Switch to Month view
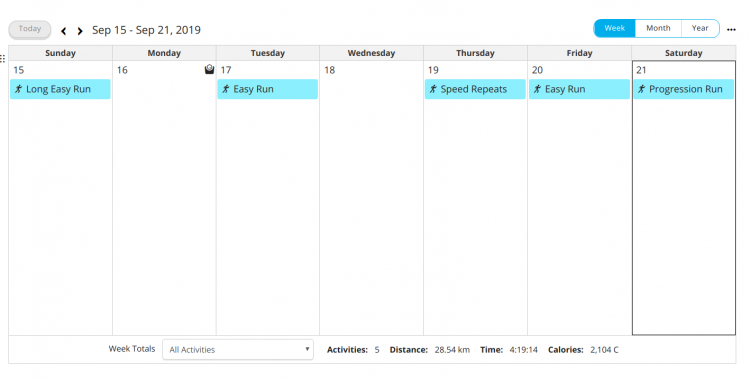The height and width of the screenshot is (379, 750). tap(658, 28)
